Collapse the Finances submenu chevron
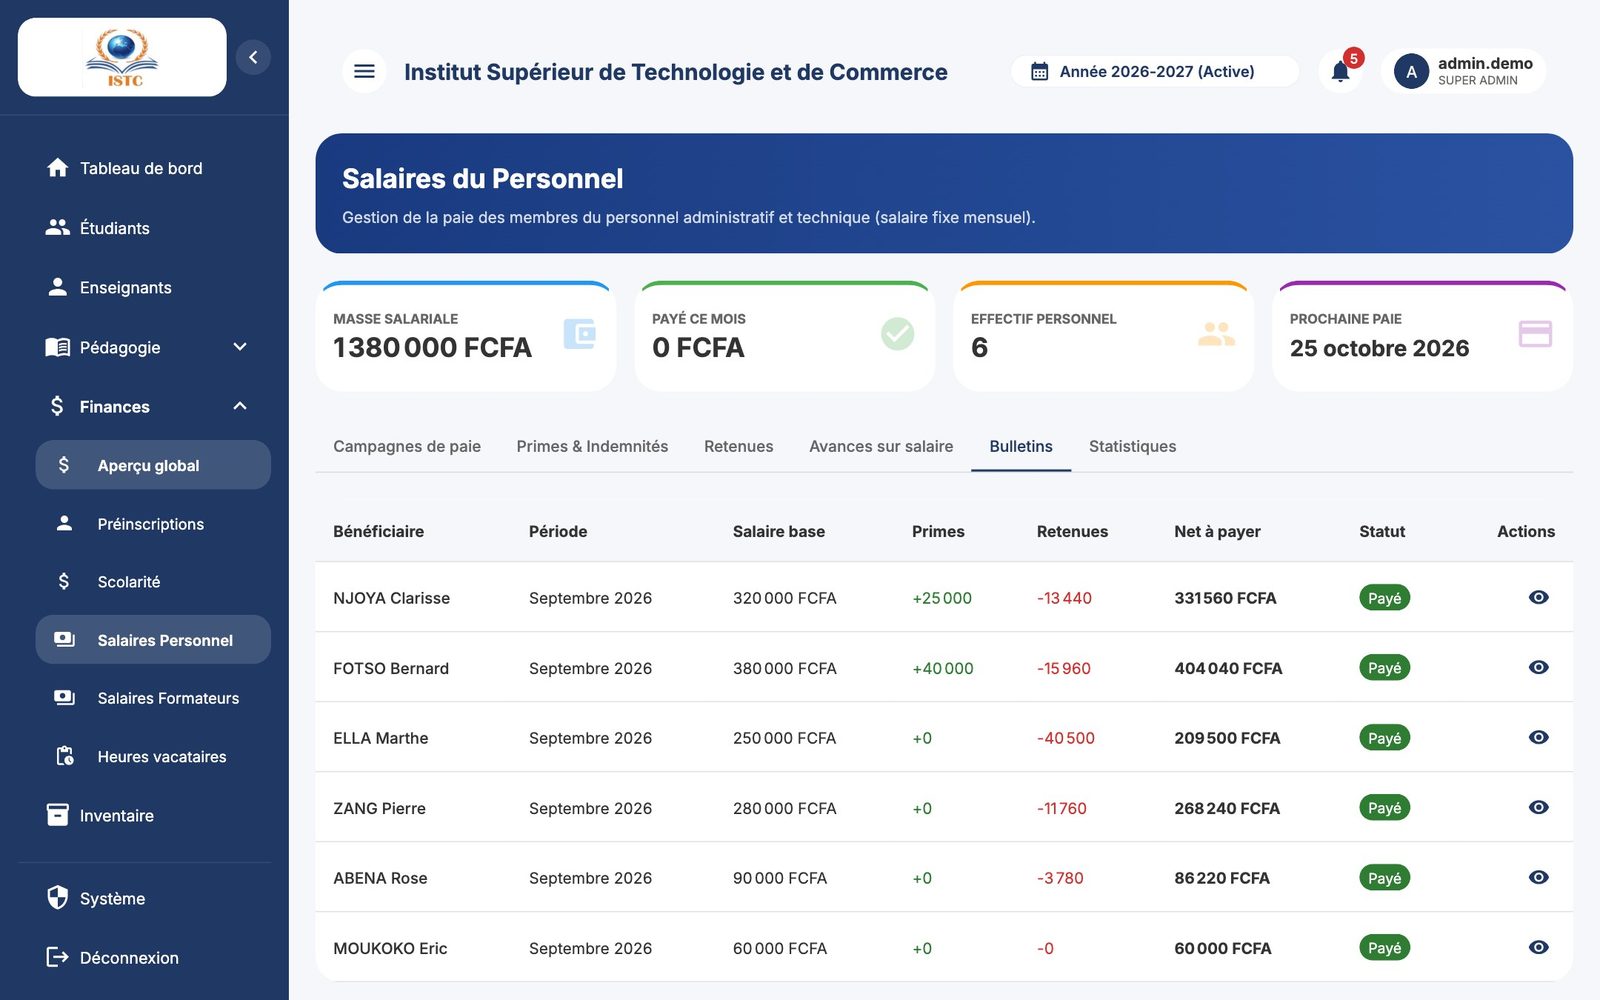1600x1000 pixels. tap(240, 406)
